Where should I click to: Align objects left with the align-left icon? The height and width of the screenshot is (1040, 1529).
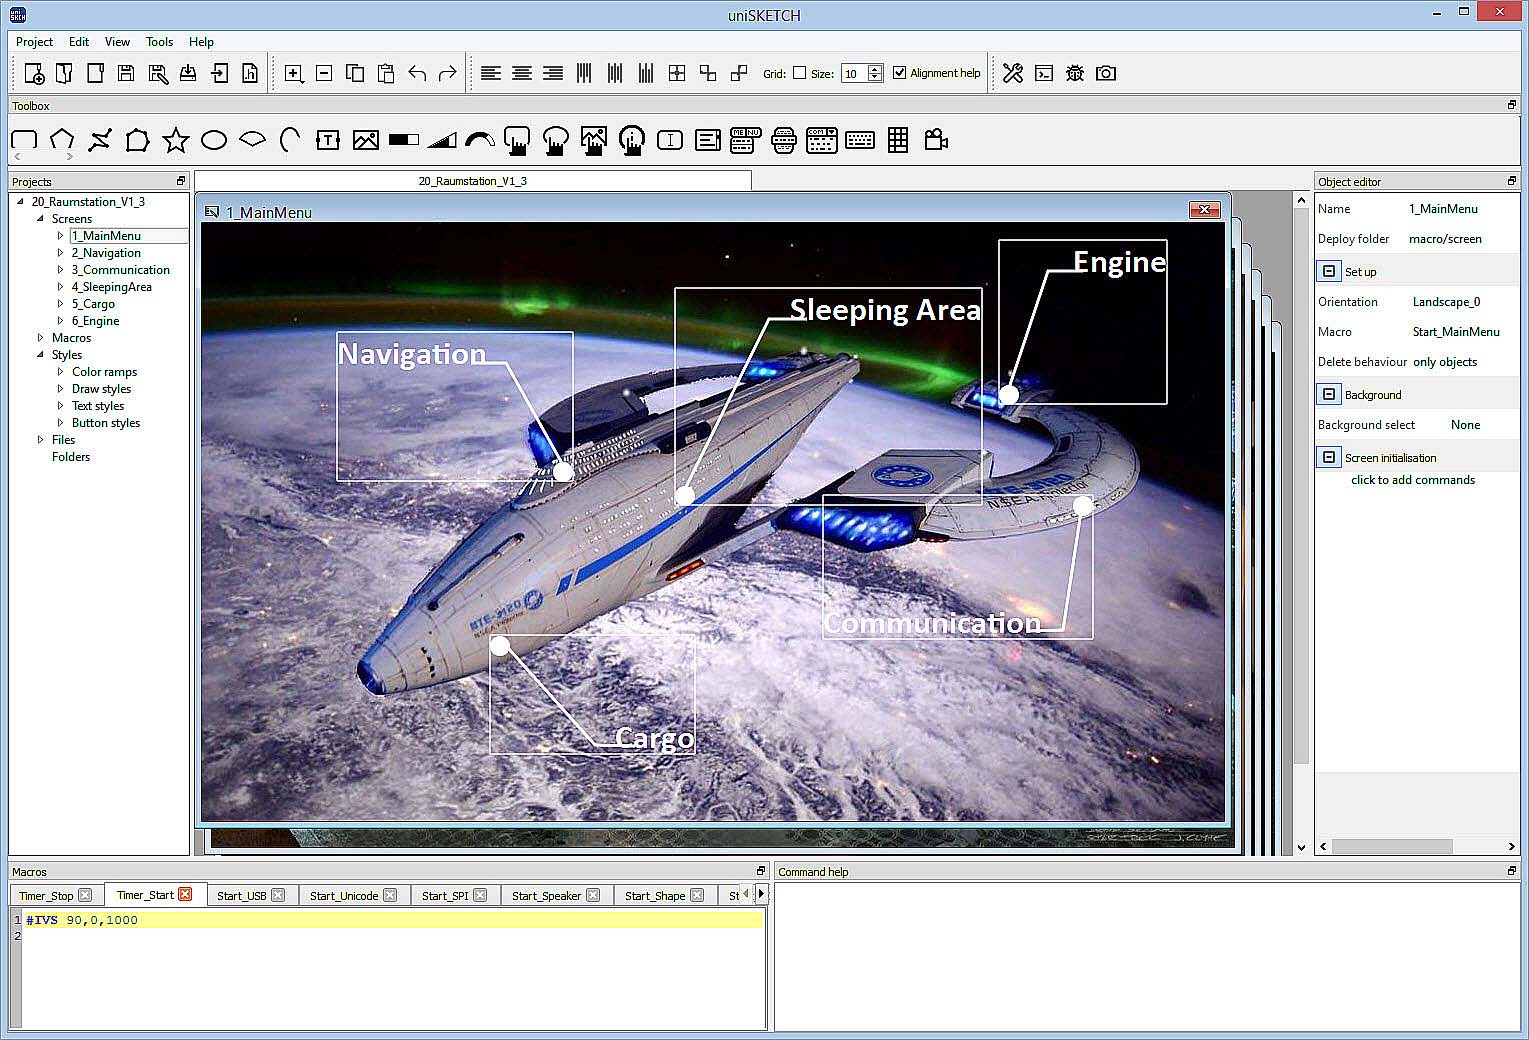click(x=490, y=73)
